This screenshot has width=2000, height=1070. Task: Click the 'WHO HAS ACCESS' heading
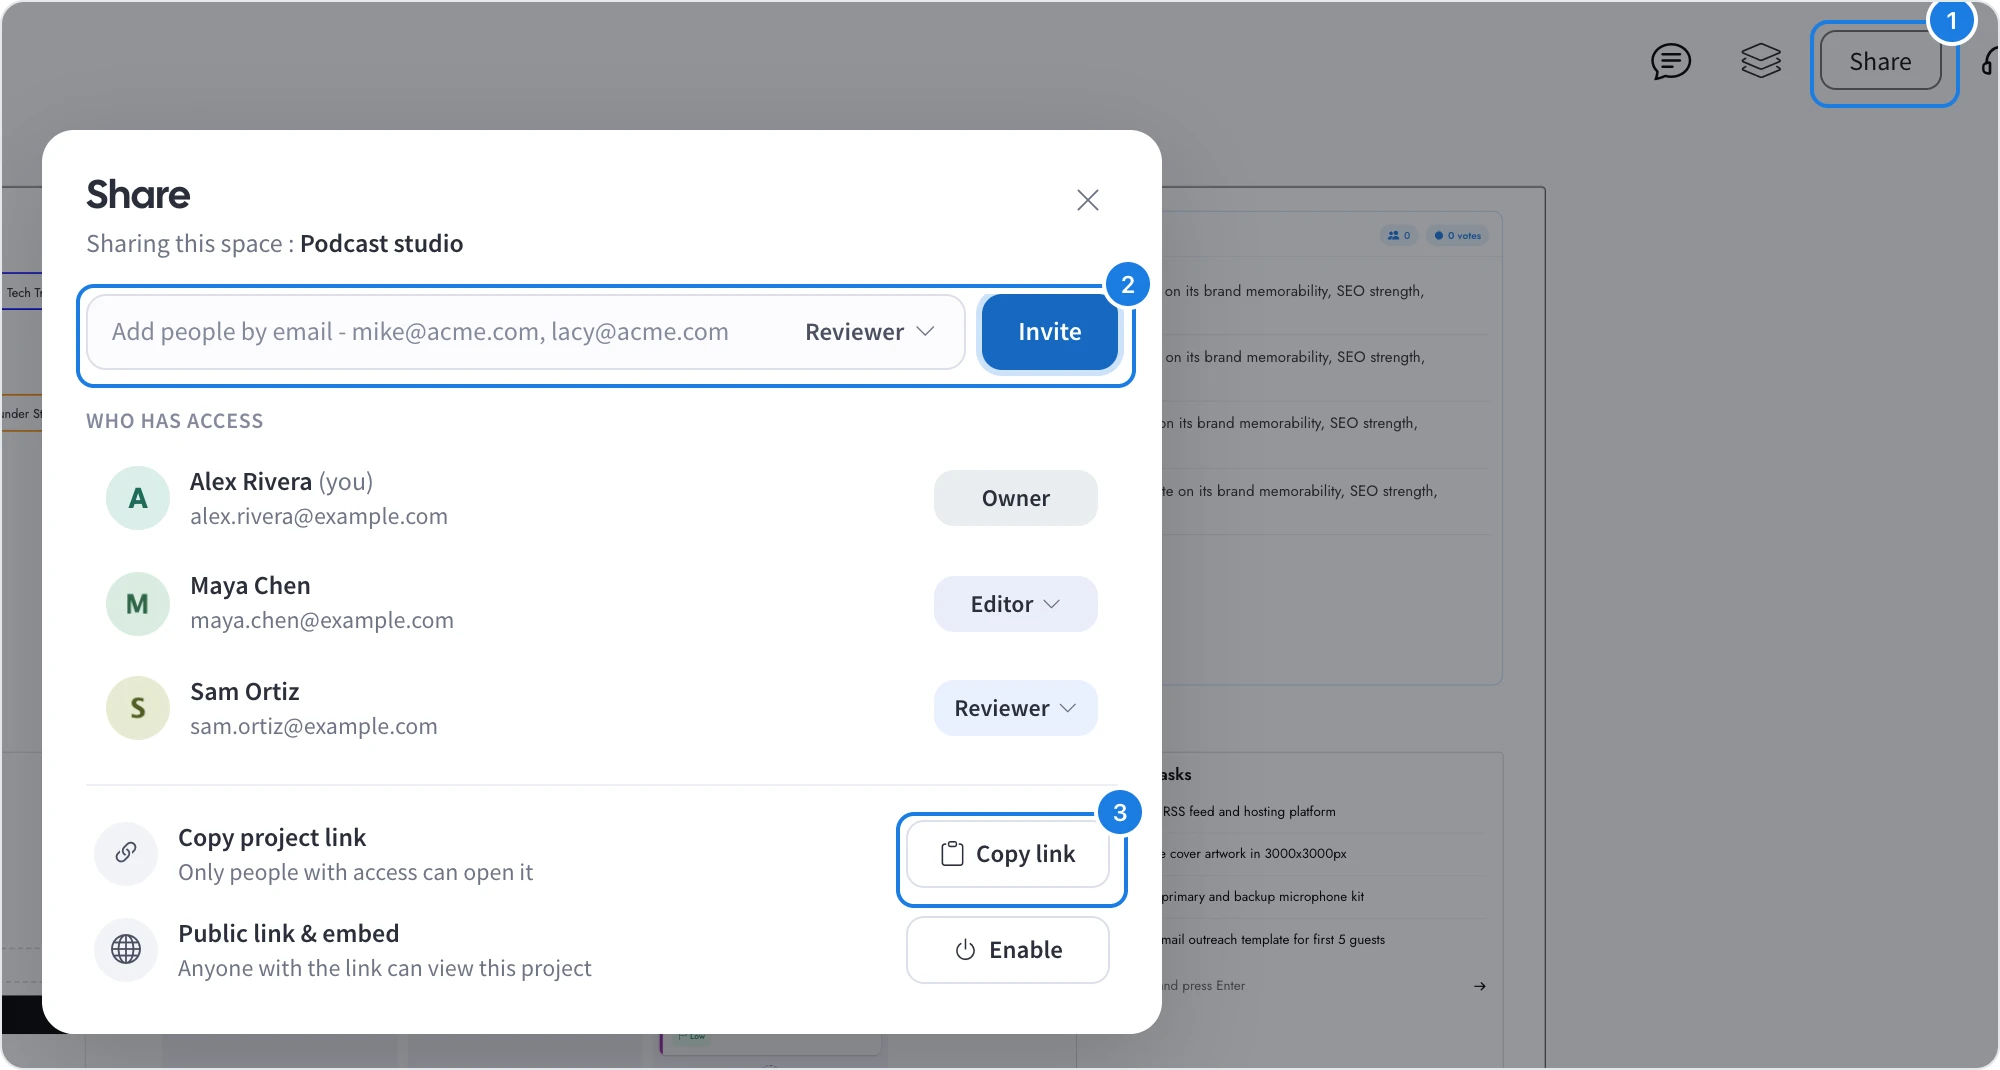175,421
